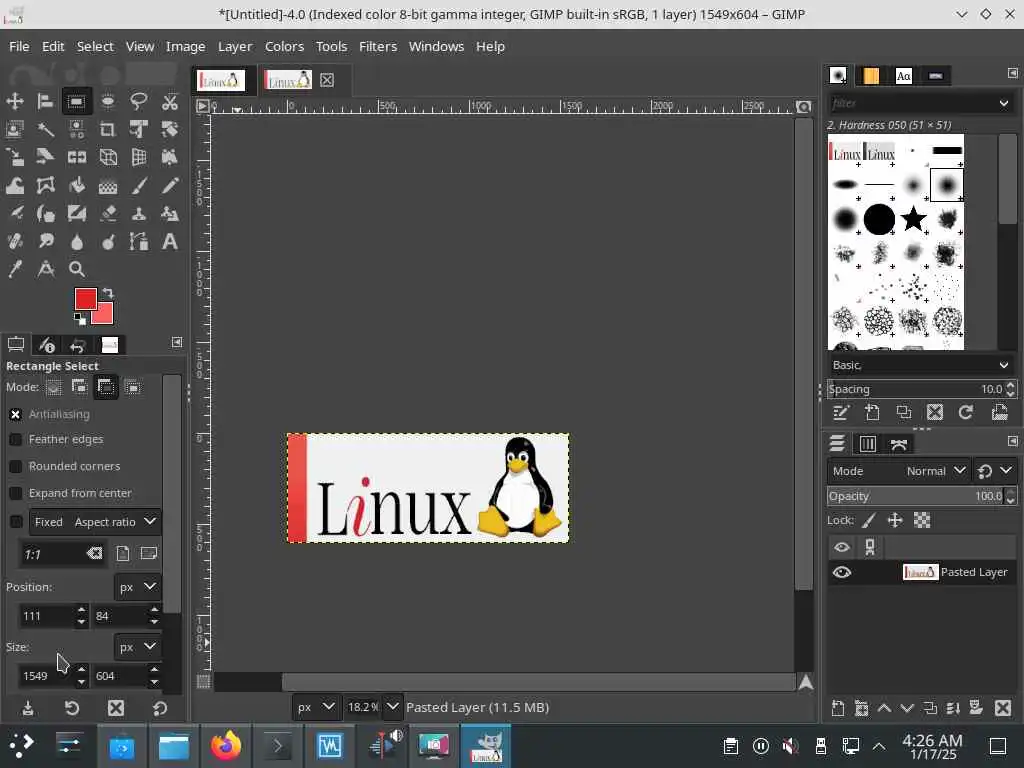This screenshot has height=768, width=1024.
Task: Enable the Feather edges checkbox
Action: coord(16,440)
